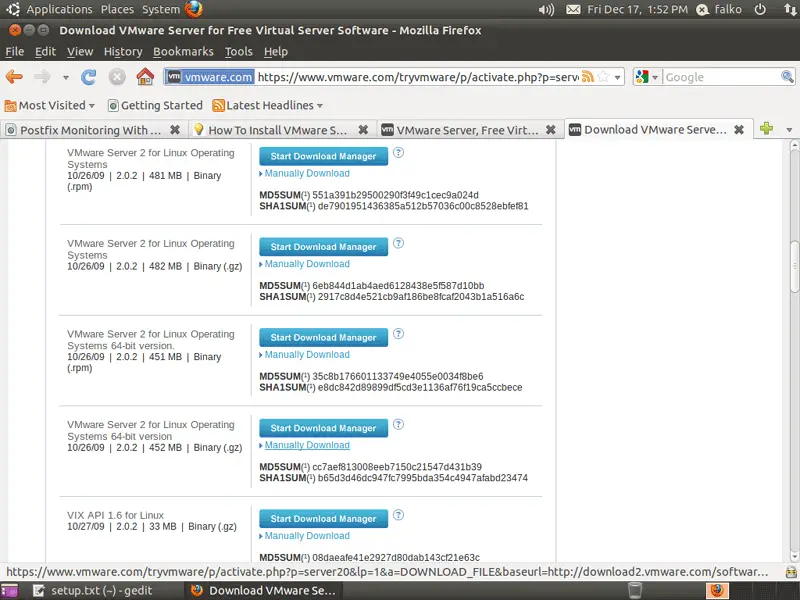Screen dimensions: 800x600
Task: Click help icon beside VIX API download
Action: pos(398,515)
